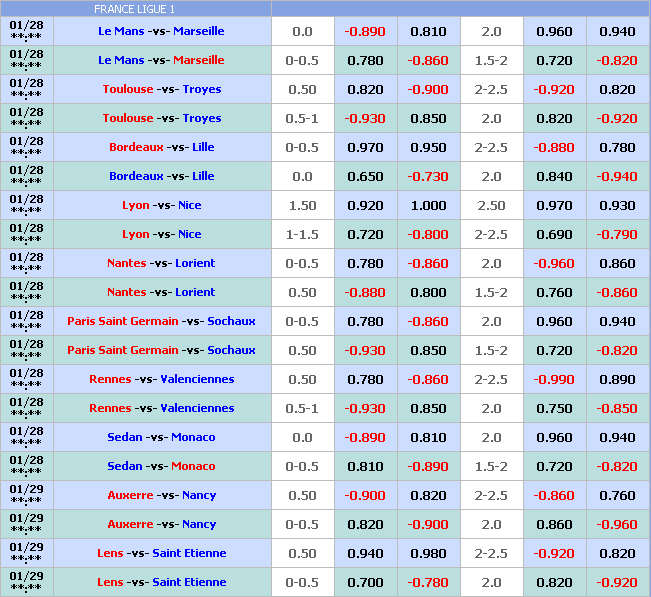Click the 2.50 total line for Lyon vs Nice
The image size is (651, 597).
pos(491,205)
